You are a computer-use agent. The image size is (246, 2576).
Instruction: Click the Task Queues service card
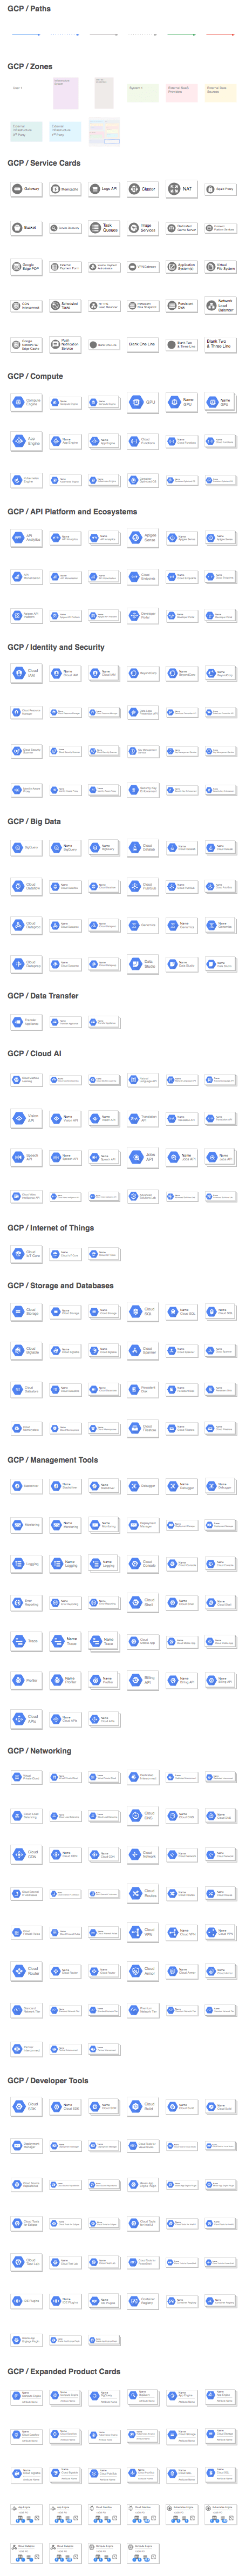104,228
